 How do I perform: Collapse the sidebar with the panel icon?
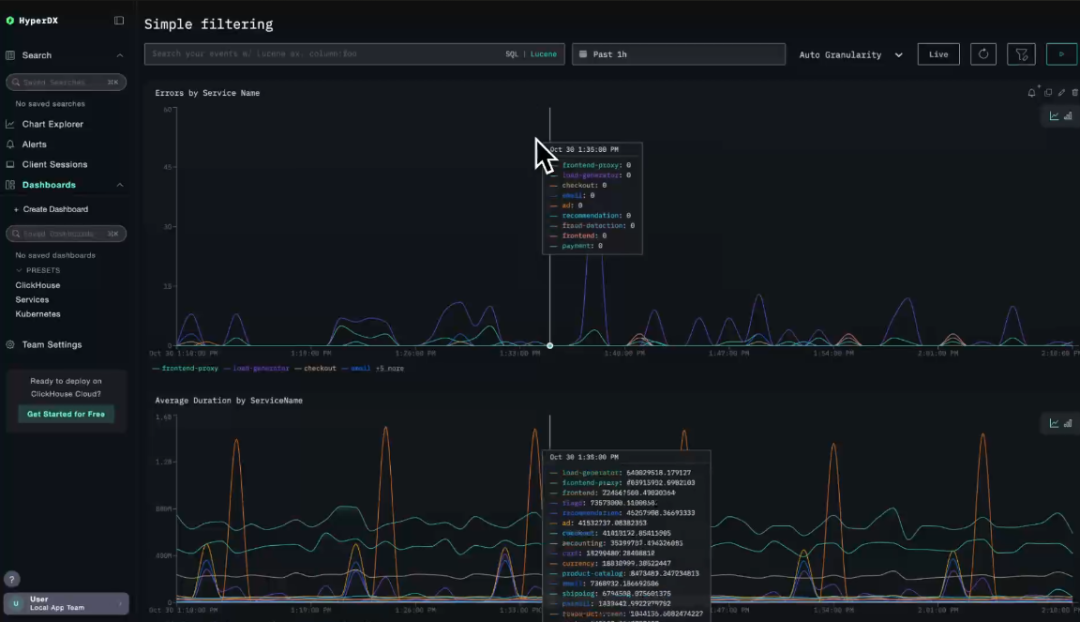coord(119,21)
